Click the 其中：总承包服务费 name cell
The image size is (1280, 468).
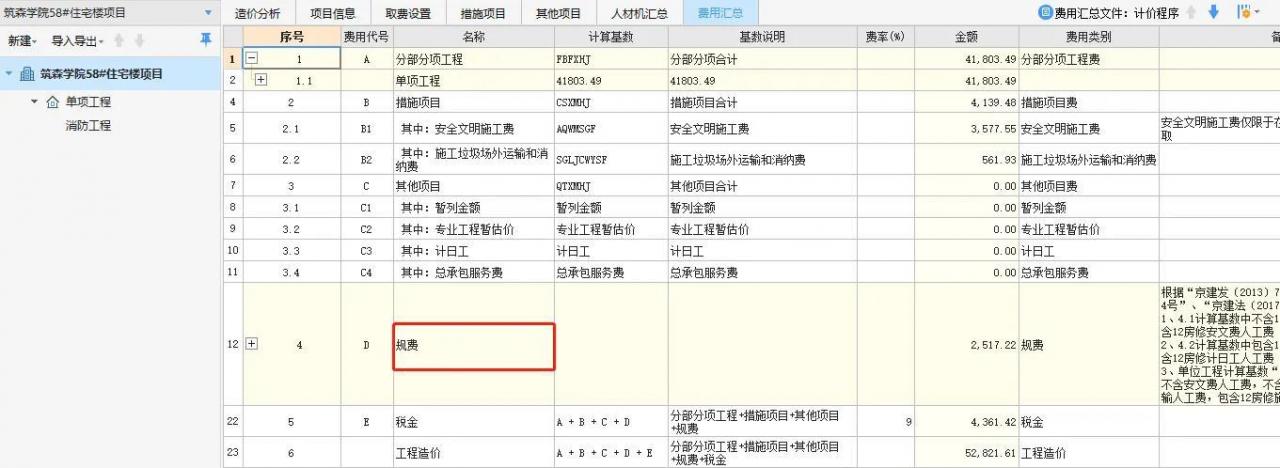tap(473, 272)
